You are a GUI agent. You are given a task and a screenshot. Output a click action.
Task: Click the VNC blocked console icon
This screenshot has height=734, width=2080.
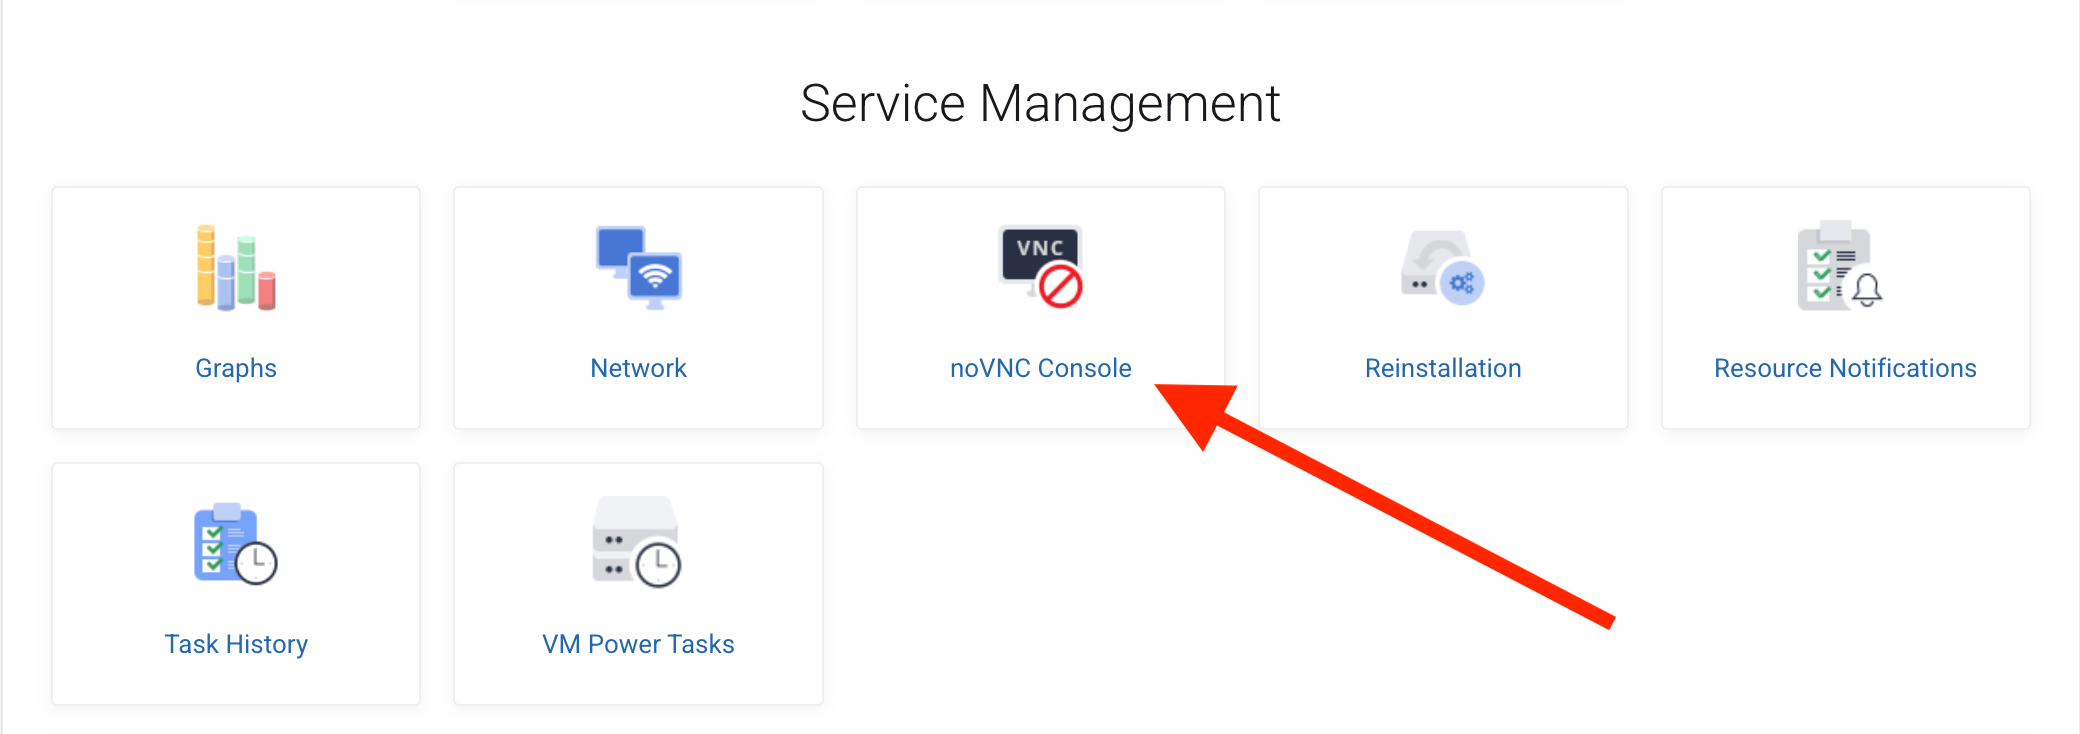(1039, 266)
